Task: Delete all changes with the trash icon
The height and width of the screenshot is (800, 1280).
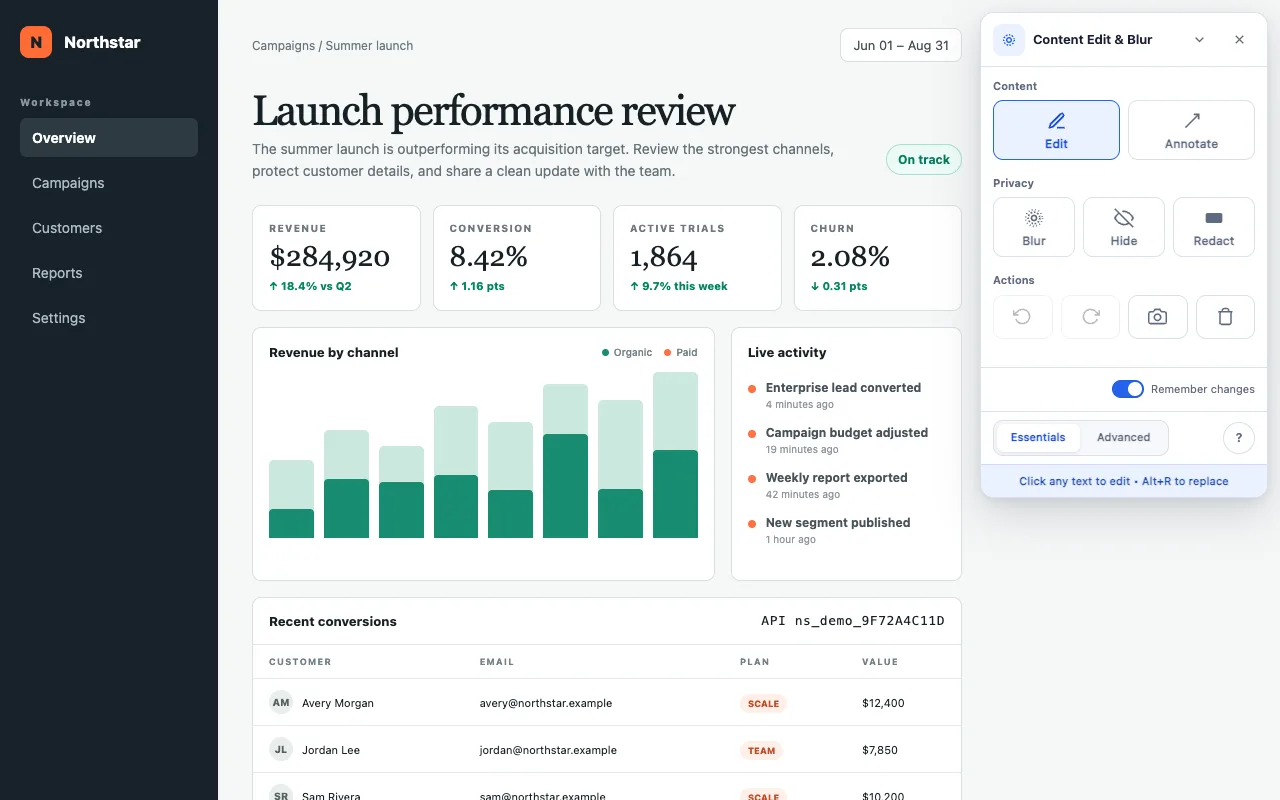Action: pyautogui.click(x=1225, y=317)
